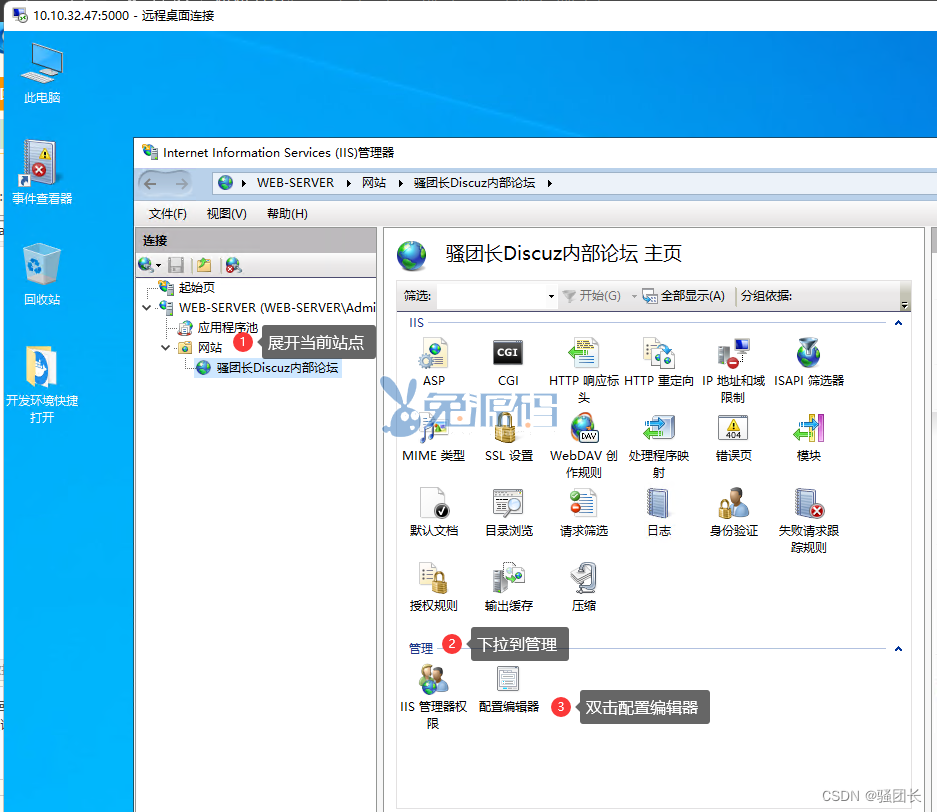Select 应用程序池 in the tree
This screenshot has width=937, height=812.
coord(228,327)
